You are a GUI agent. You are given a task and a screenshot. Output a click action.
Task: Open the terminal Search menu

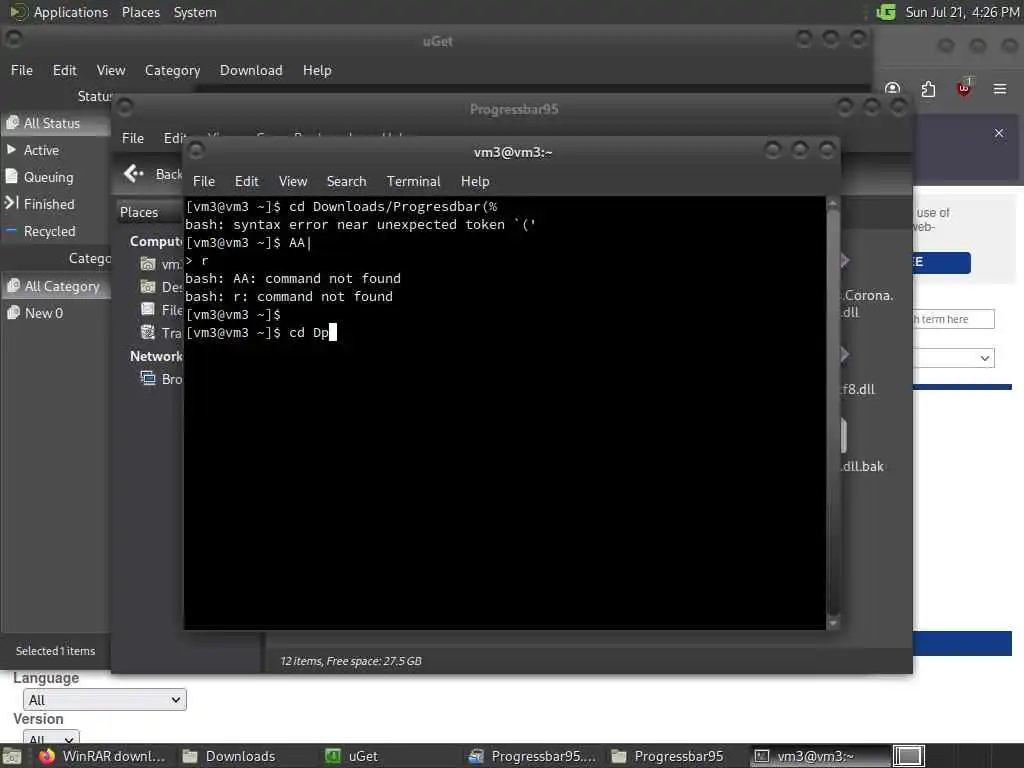pyautogui.click(x=346, y=182)
